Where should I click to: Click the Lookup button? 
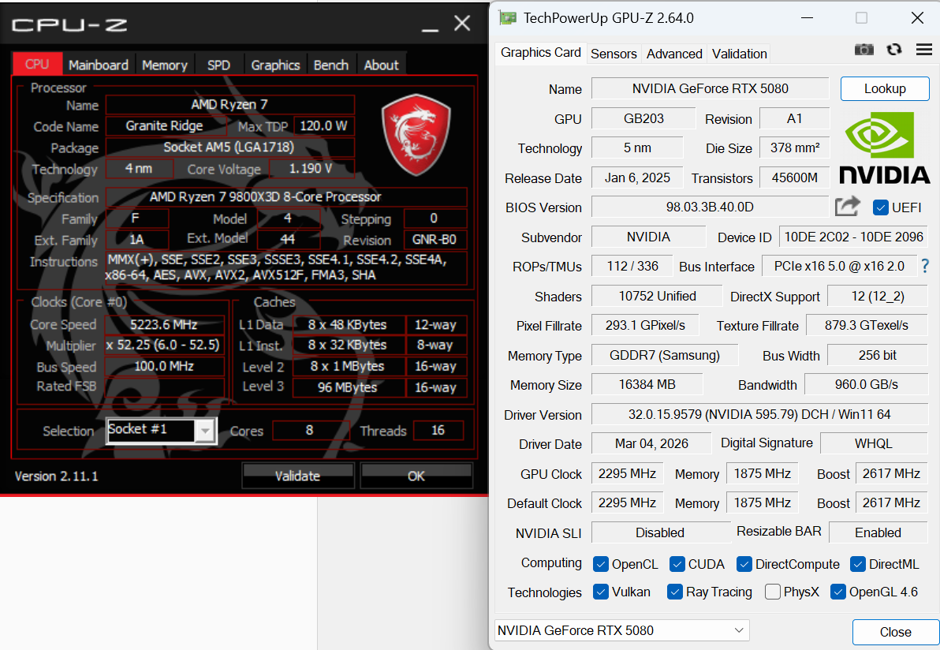[x=885, y=89]
